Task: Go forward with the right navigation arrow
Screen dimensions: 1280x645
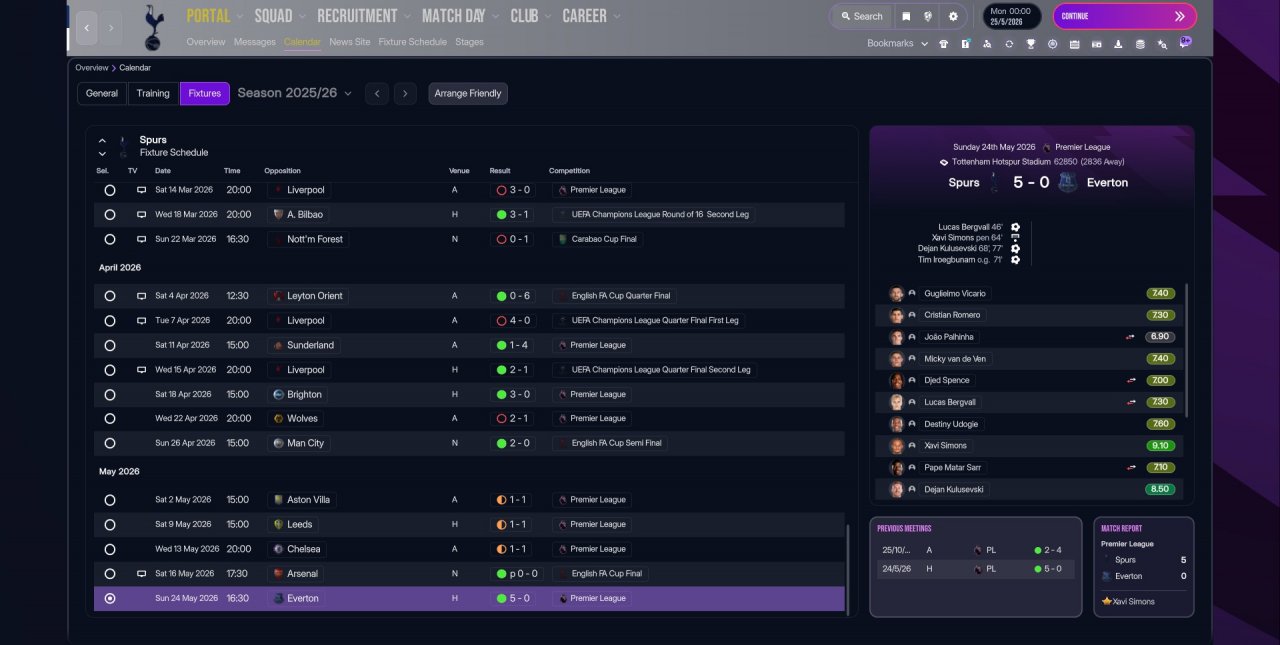Action: coord(111,28)
